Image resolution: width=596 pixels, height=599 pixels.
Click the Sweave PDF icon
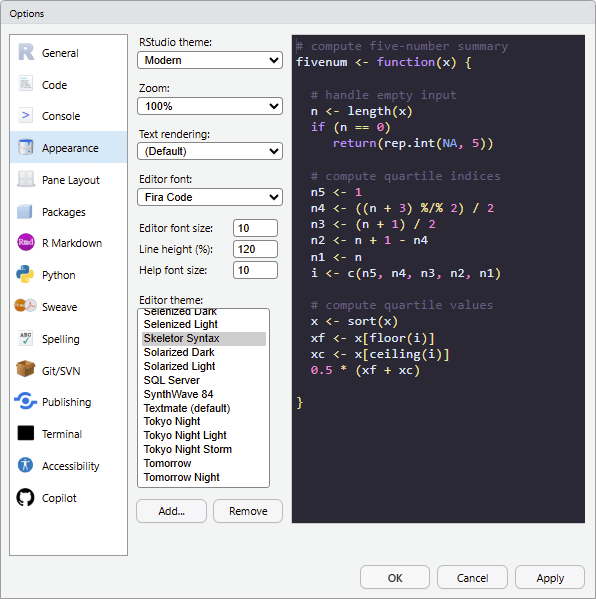tap(25, 306)
